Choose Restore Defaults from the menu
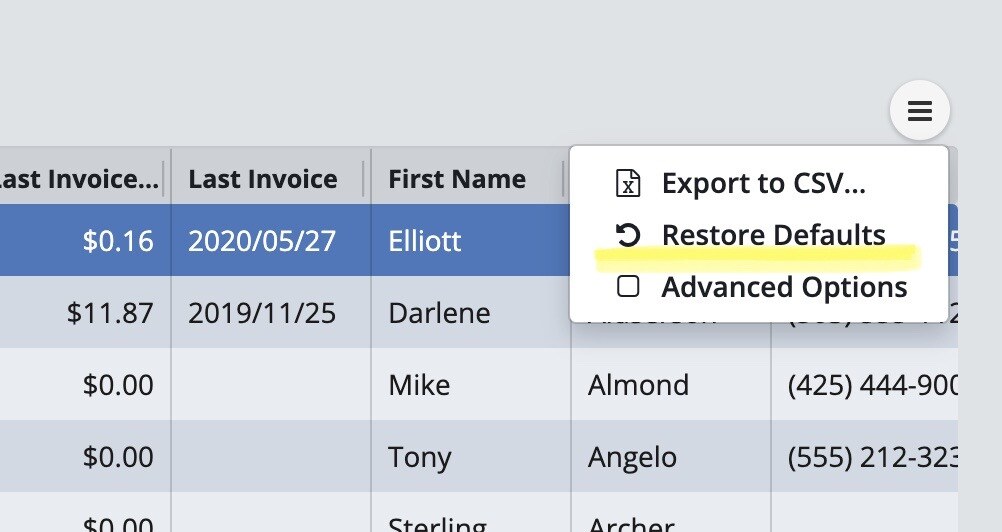 pos(773,235)
